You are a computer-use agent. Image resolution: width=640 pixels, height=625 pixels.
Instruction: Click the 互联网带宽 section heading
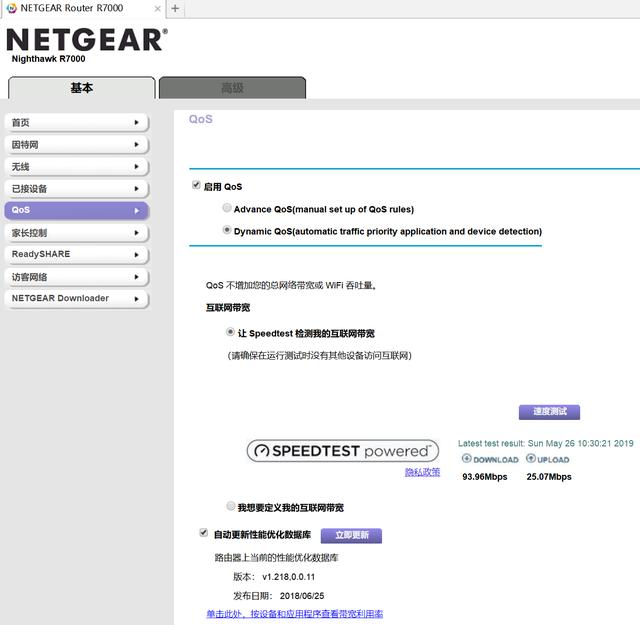point(228,307)
